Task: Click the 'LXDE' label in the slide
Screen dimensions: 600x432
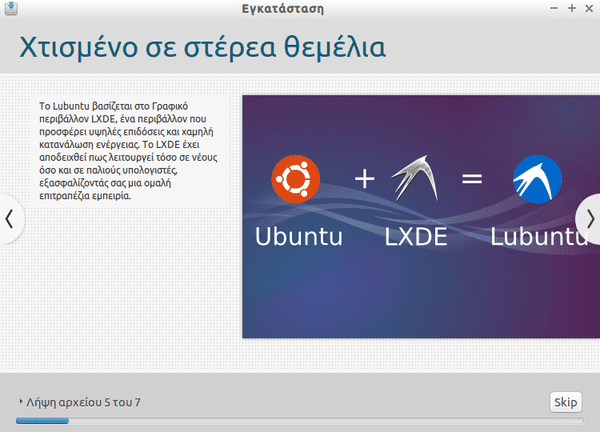Action: click(x=416, y=236)
